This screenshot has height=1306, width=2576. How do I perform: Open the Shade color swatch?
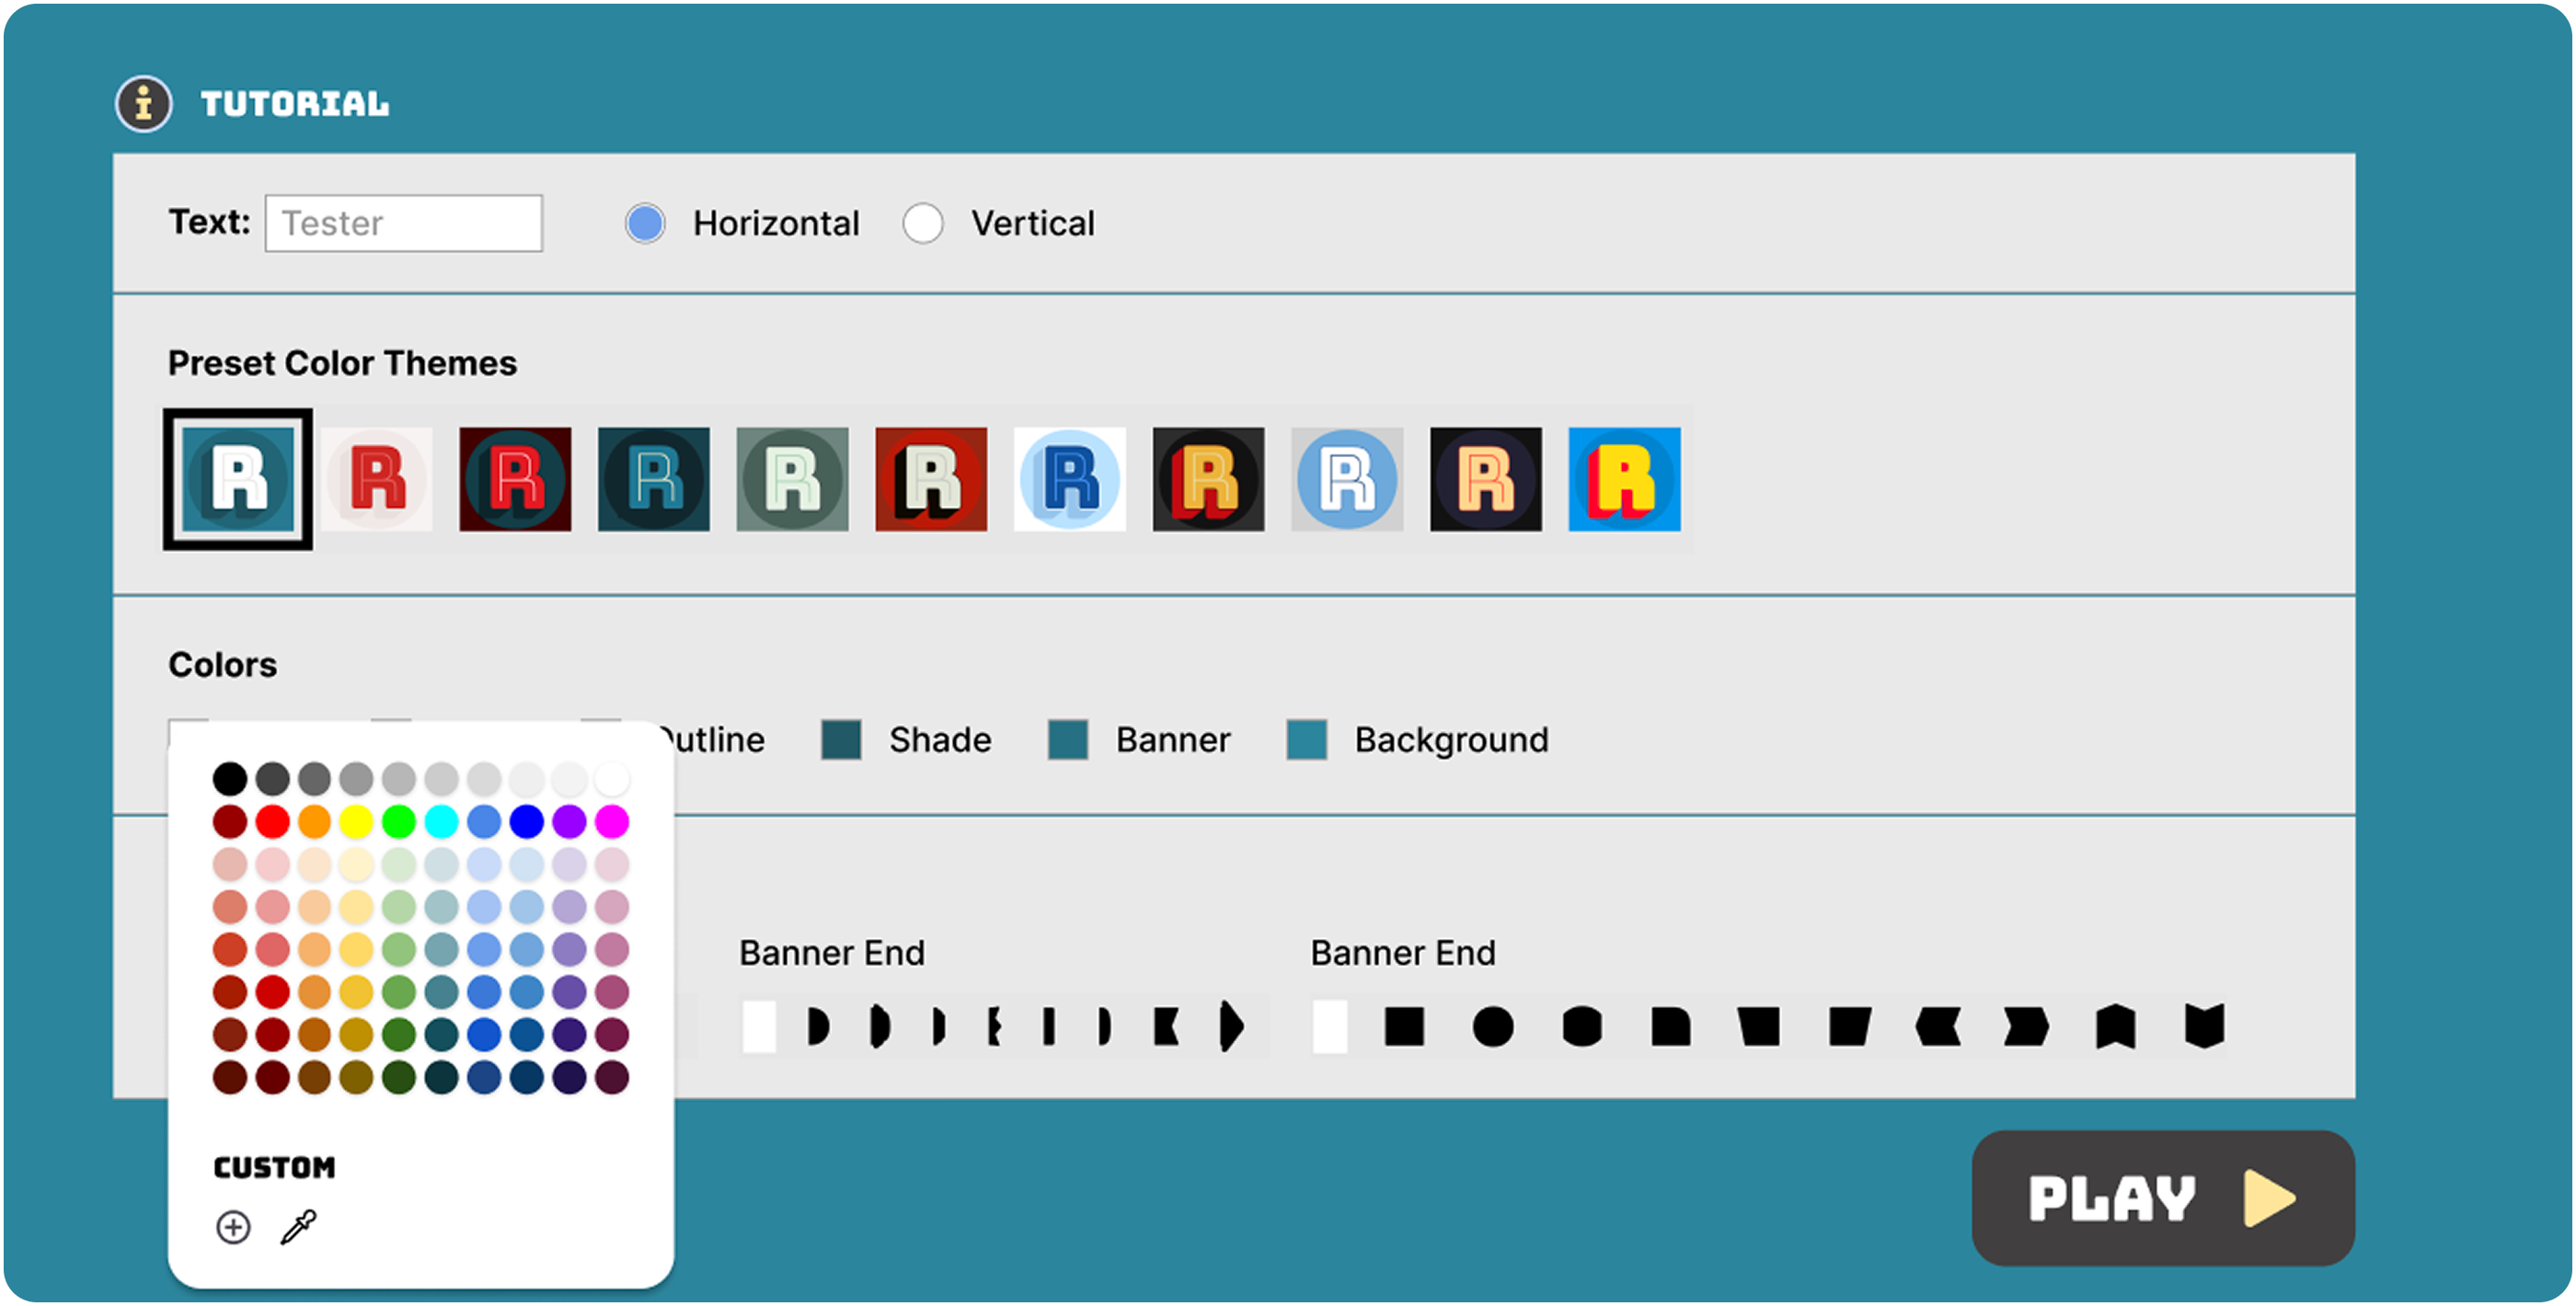pos(841,740)
